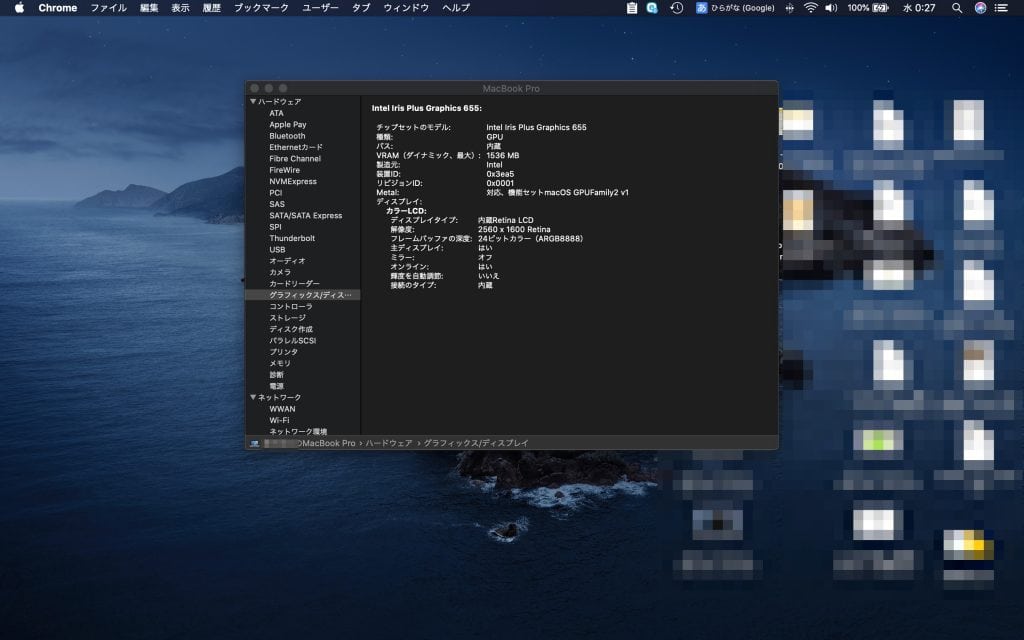Select FireWire in sidebar
Image resolution: width=1024 pixels, height=640 pixels.
[284, 170]
